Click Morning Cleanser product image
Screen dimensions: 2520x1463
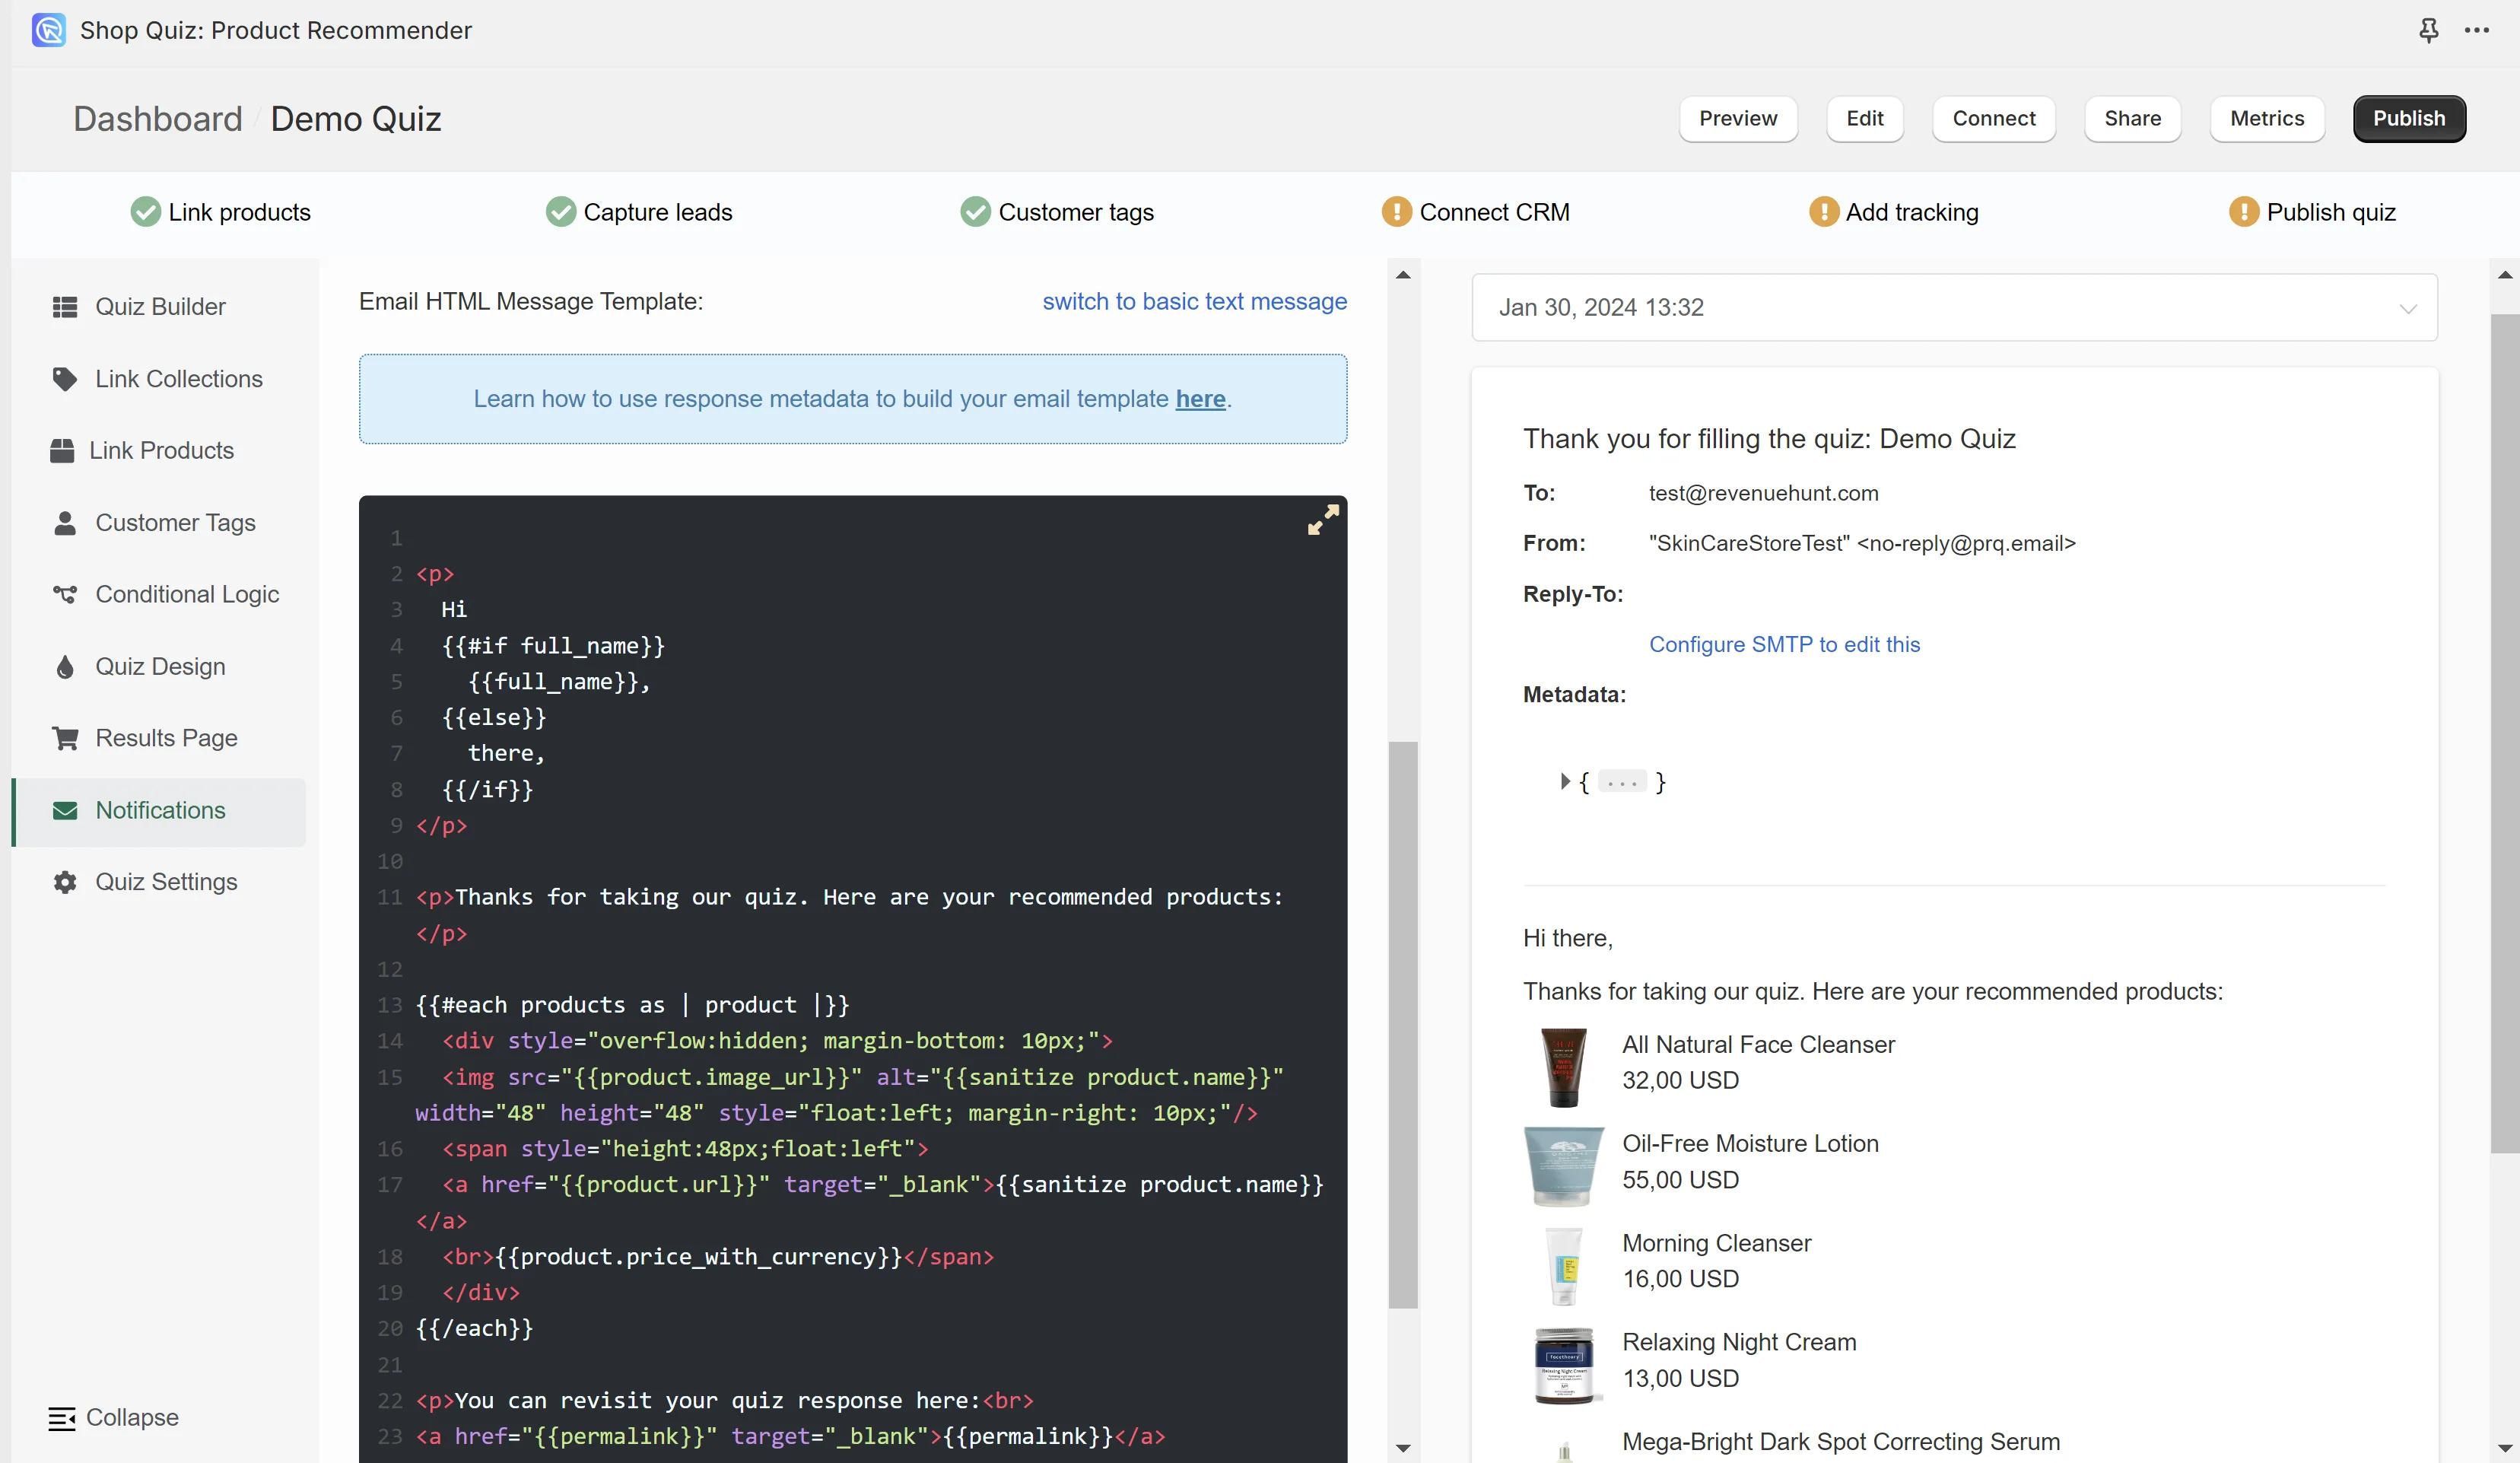point(1563,1265)
